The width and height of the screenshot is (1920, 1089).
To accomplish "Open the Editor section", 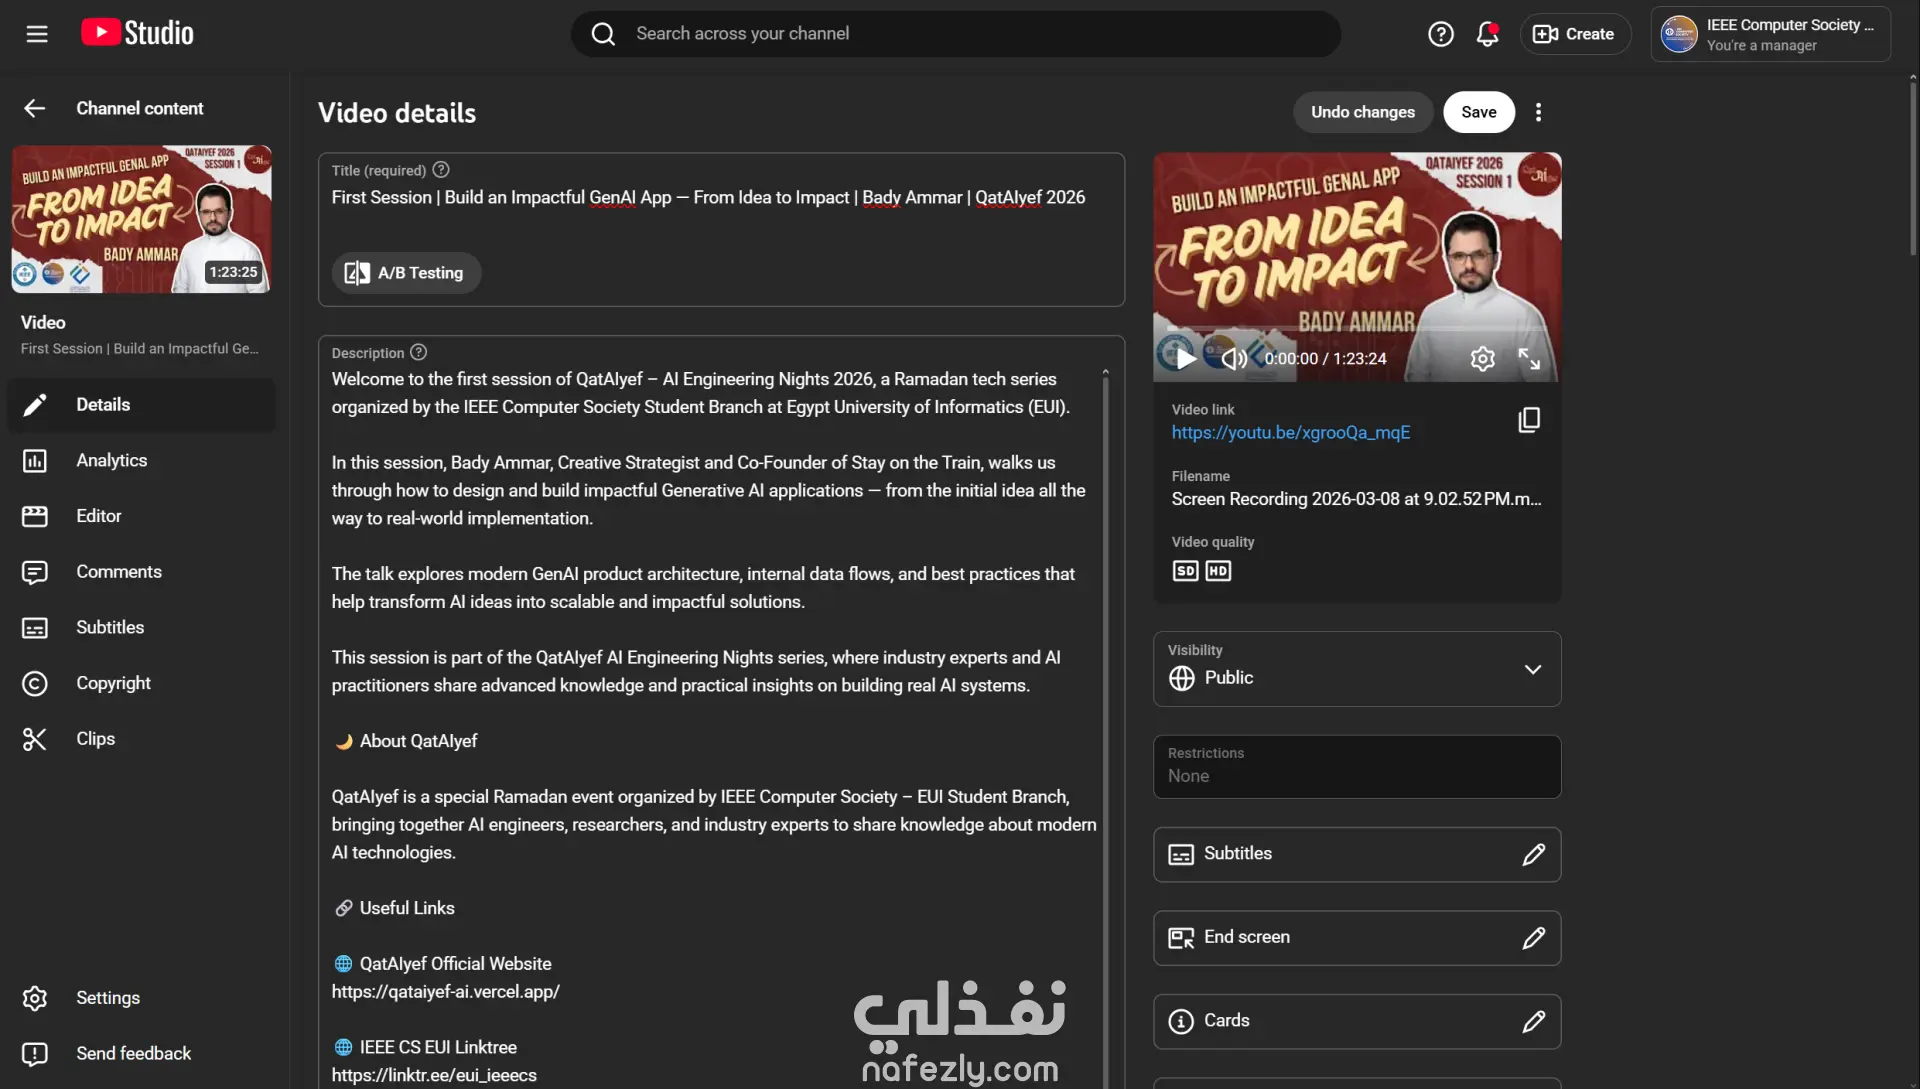I will click(x=141, y=516).
